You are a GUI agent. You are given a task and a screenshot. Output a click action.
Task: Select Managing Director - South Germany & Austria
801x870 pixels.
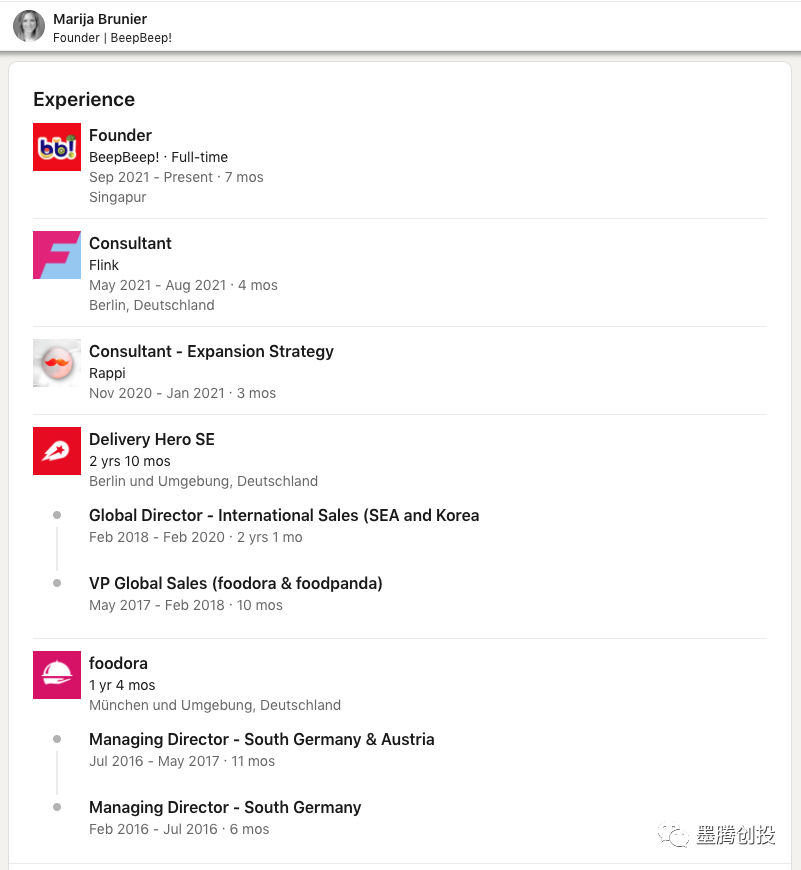(x=262, y=739)
